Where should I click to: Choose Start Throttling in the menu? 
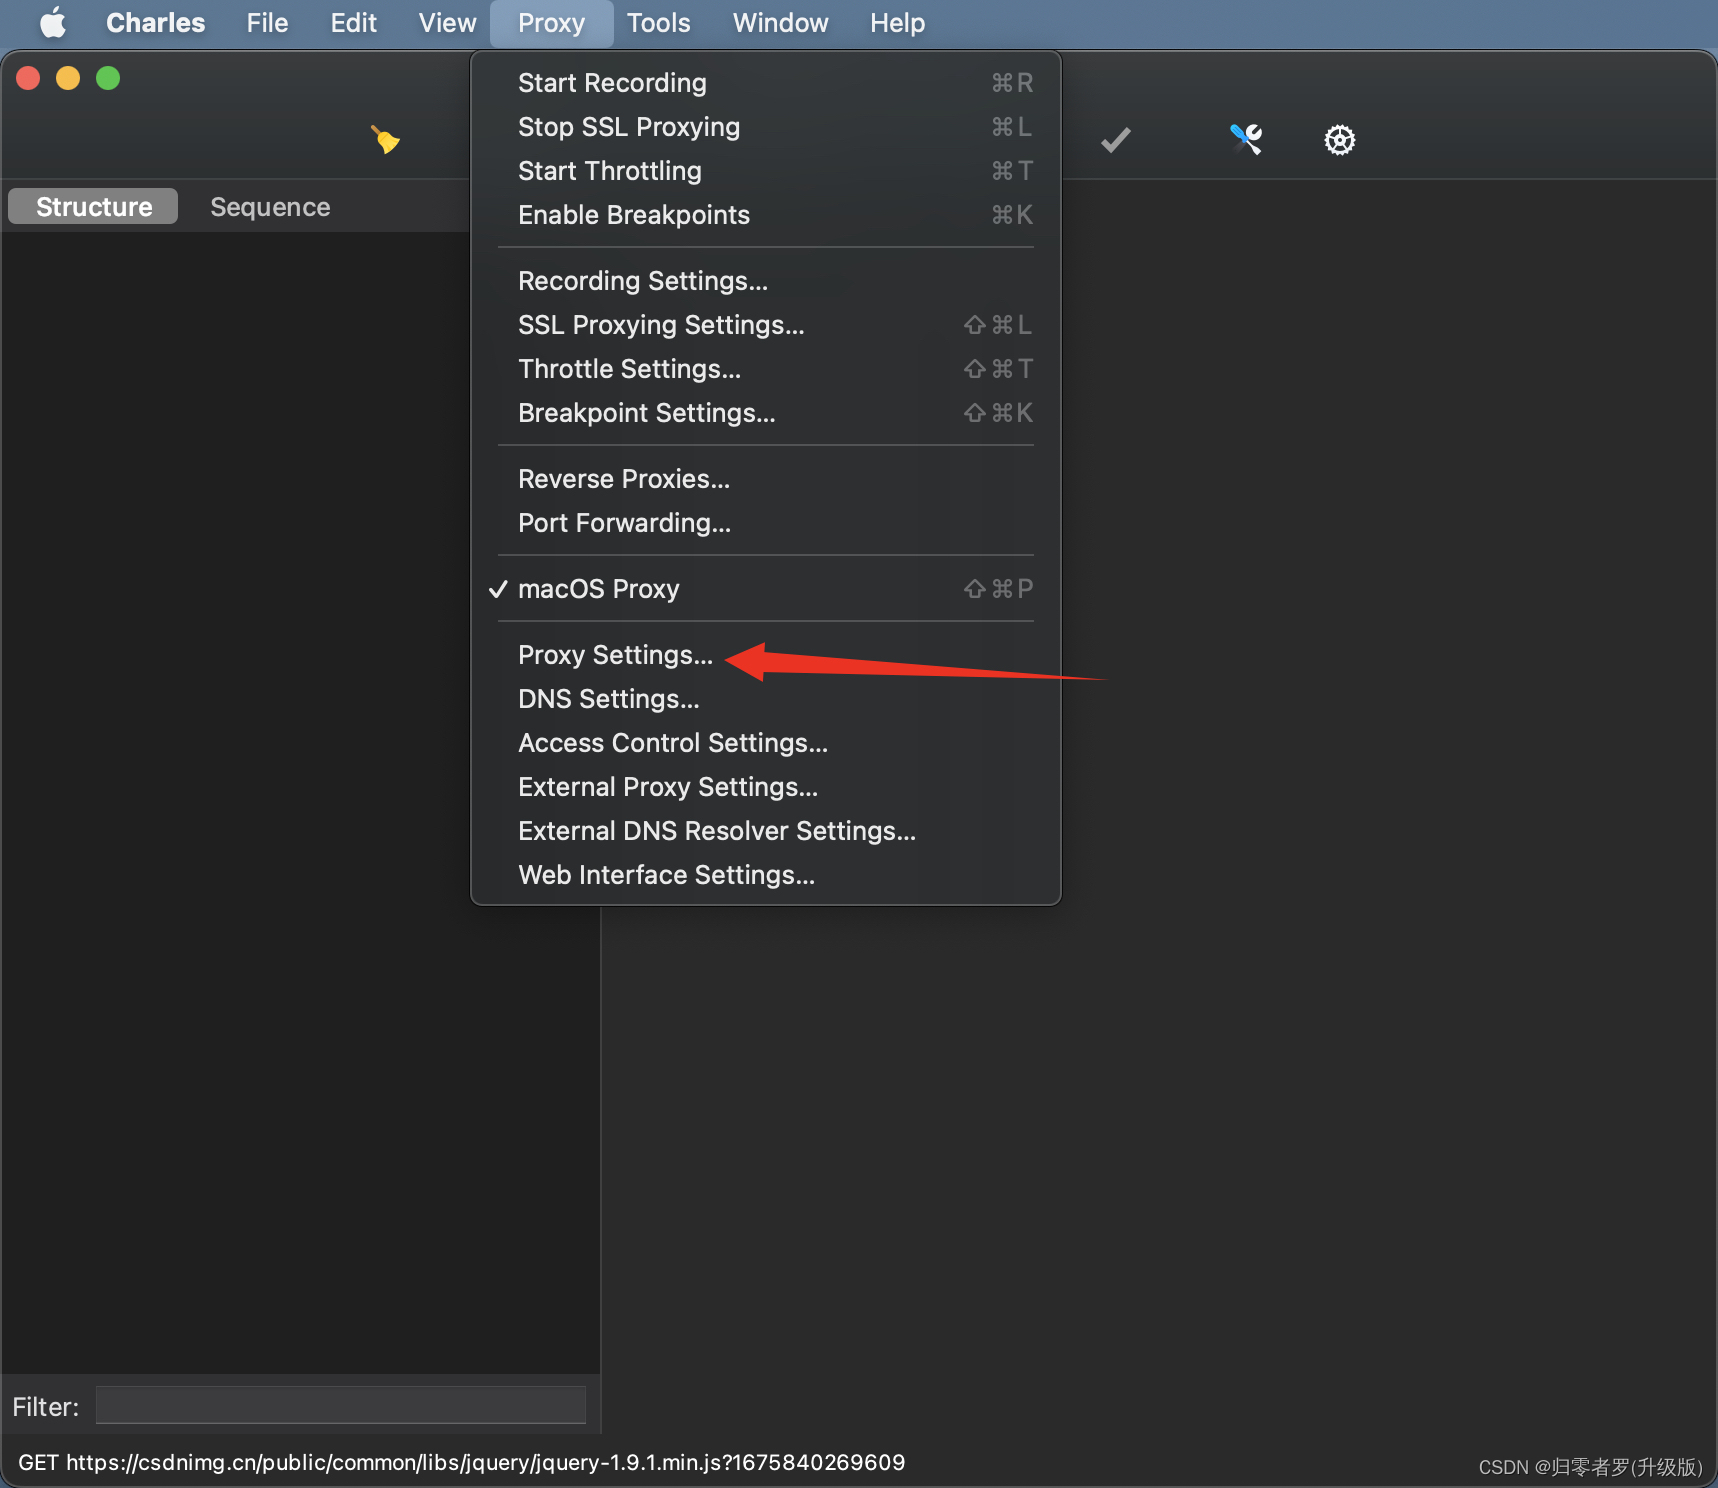pyautogui.click(x=766, y=171)
